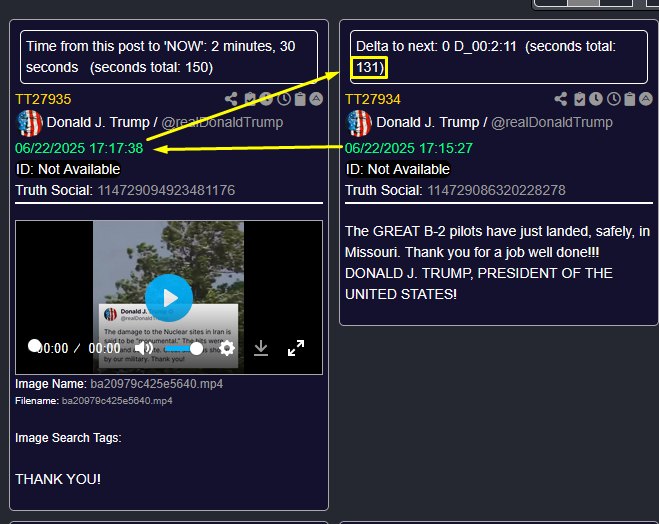Click 'Image Search Tags:' label

tap(68, 438)
